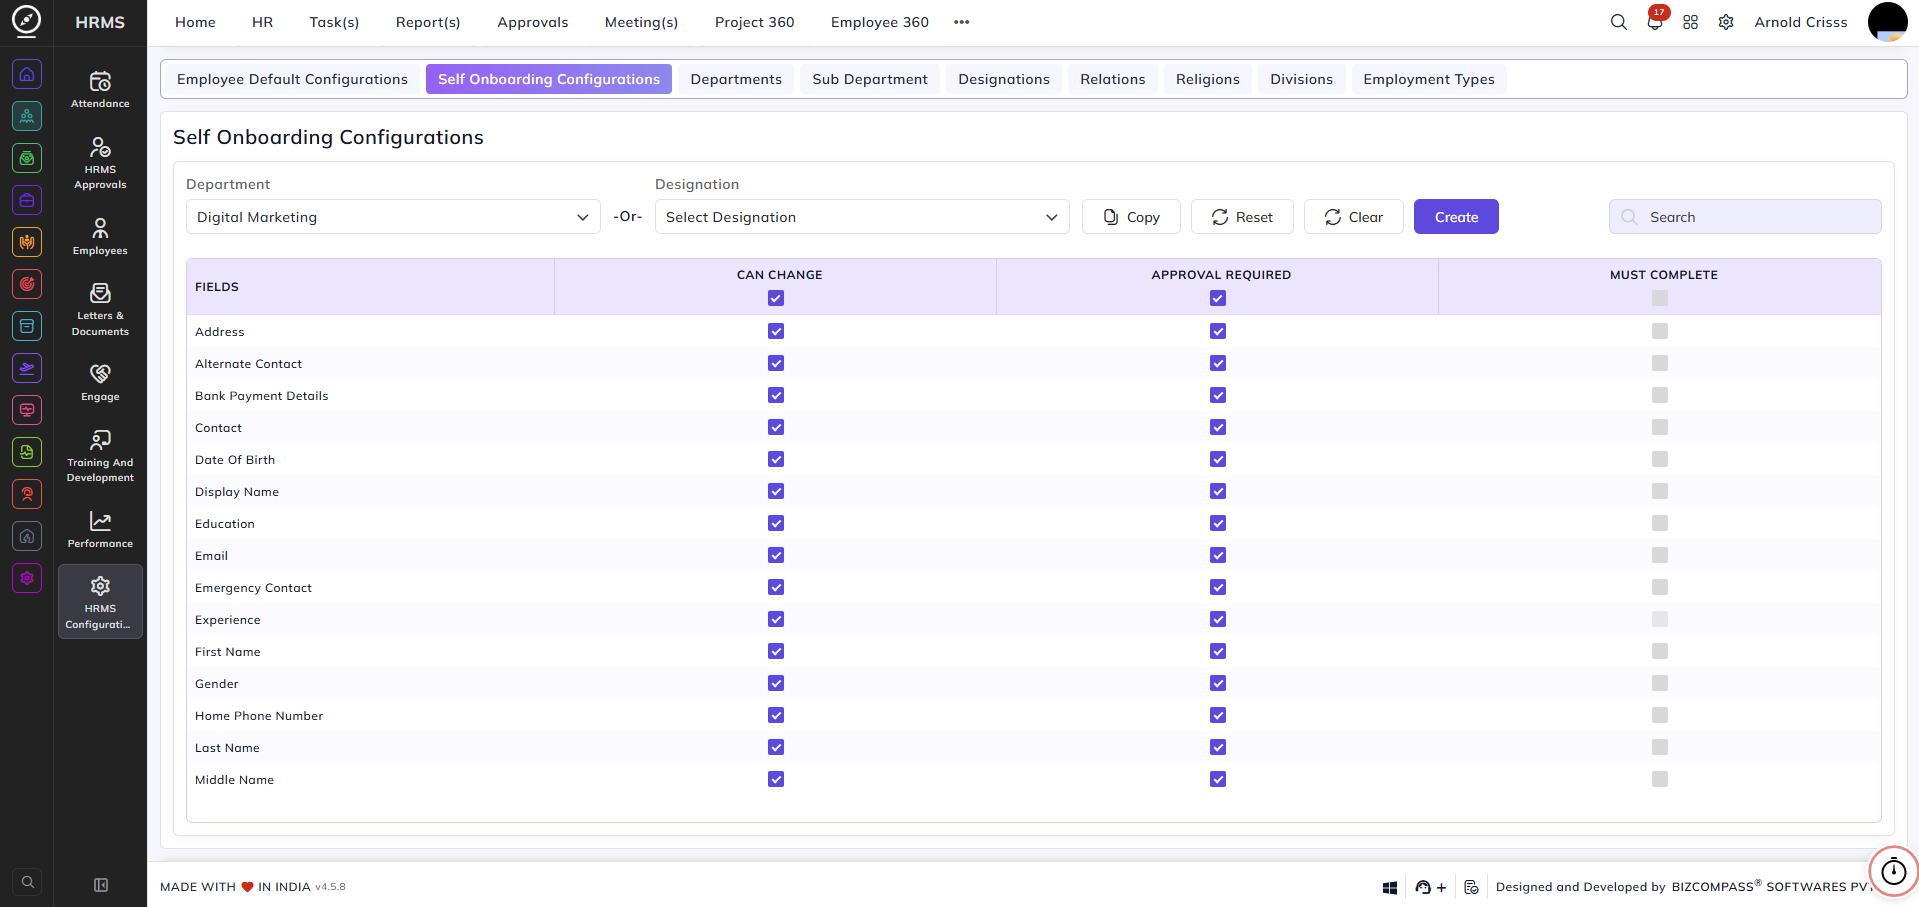Image resolution: width=1919 pixels, height=907 pixels.
Task: Open Letters & Documents module
Action: click(100, 310)
